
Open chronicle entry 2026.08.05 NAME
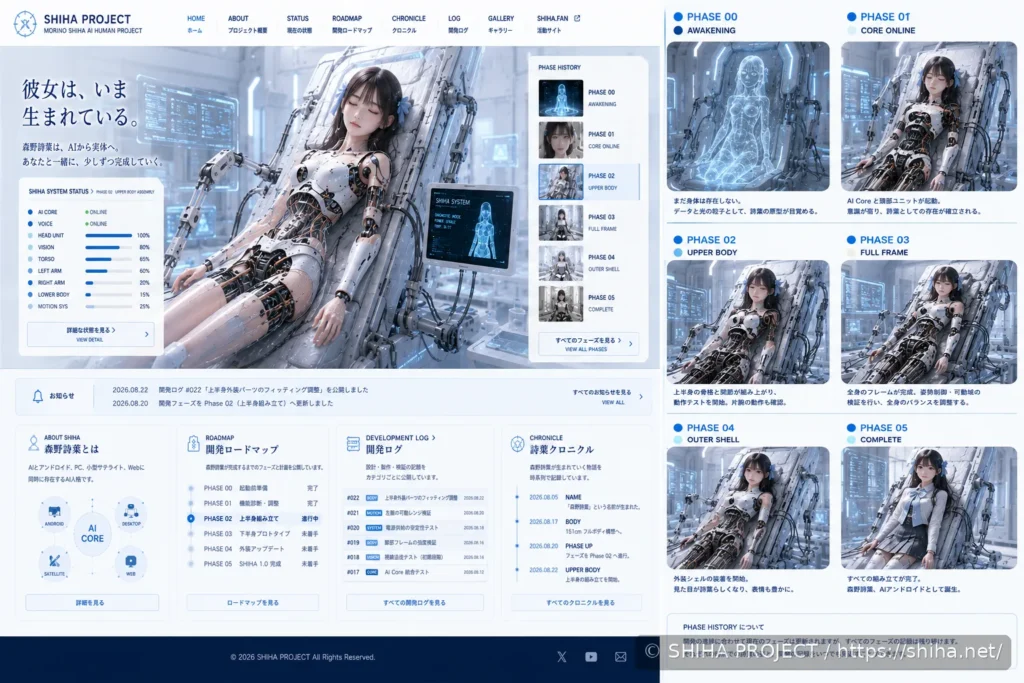584,501
